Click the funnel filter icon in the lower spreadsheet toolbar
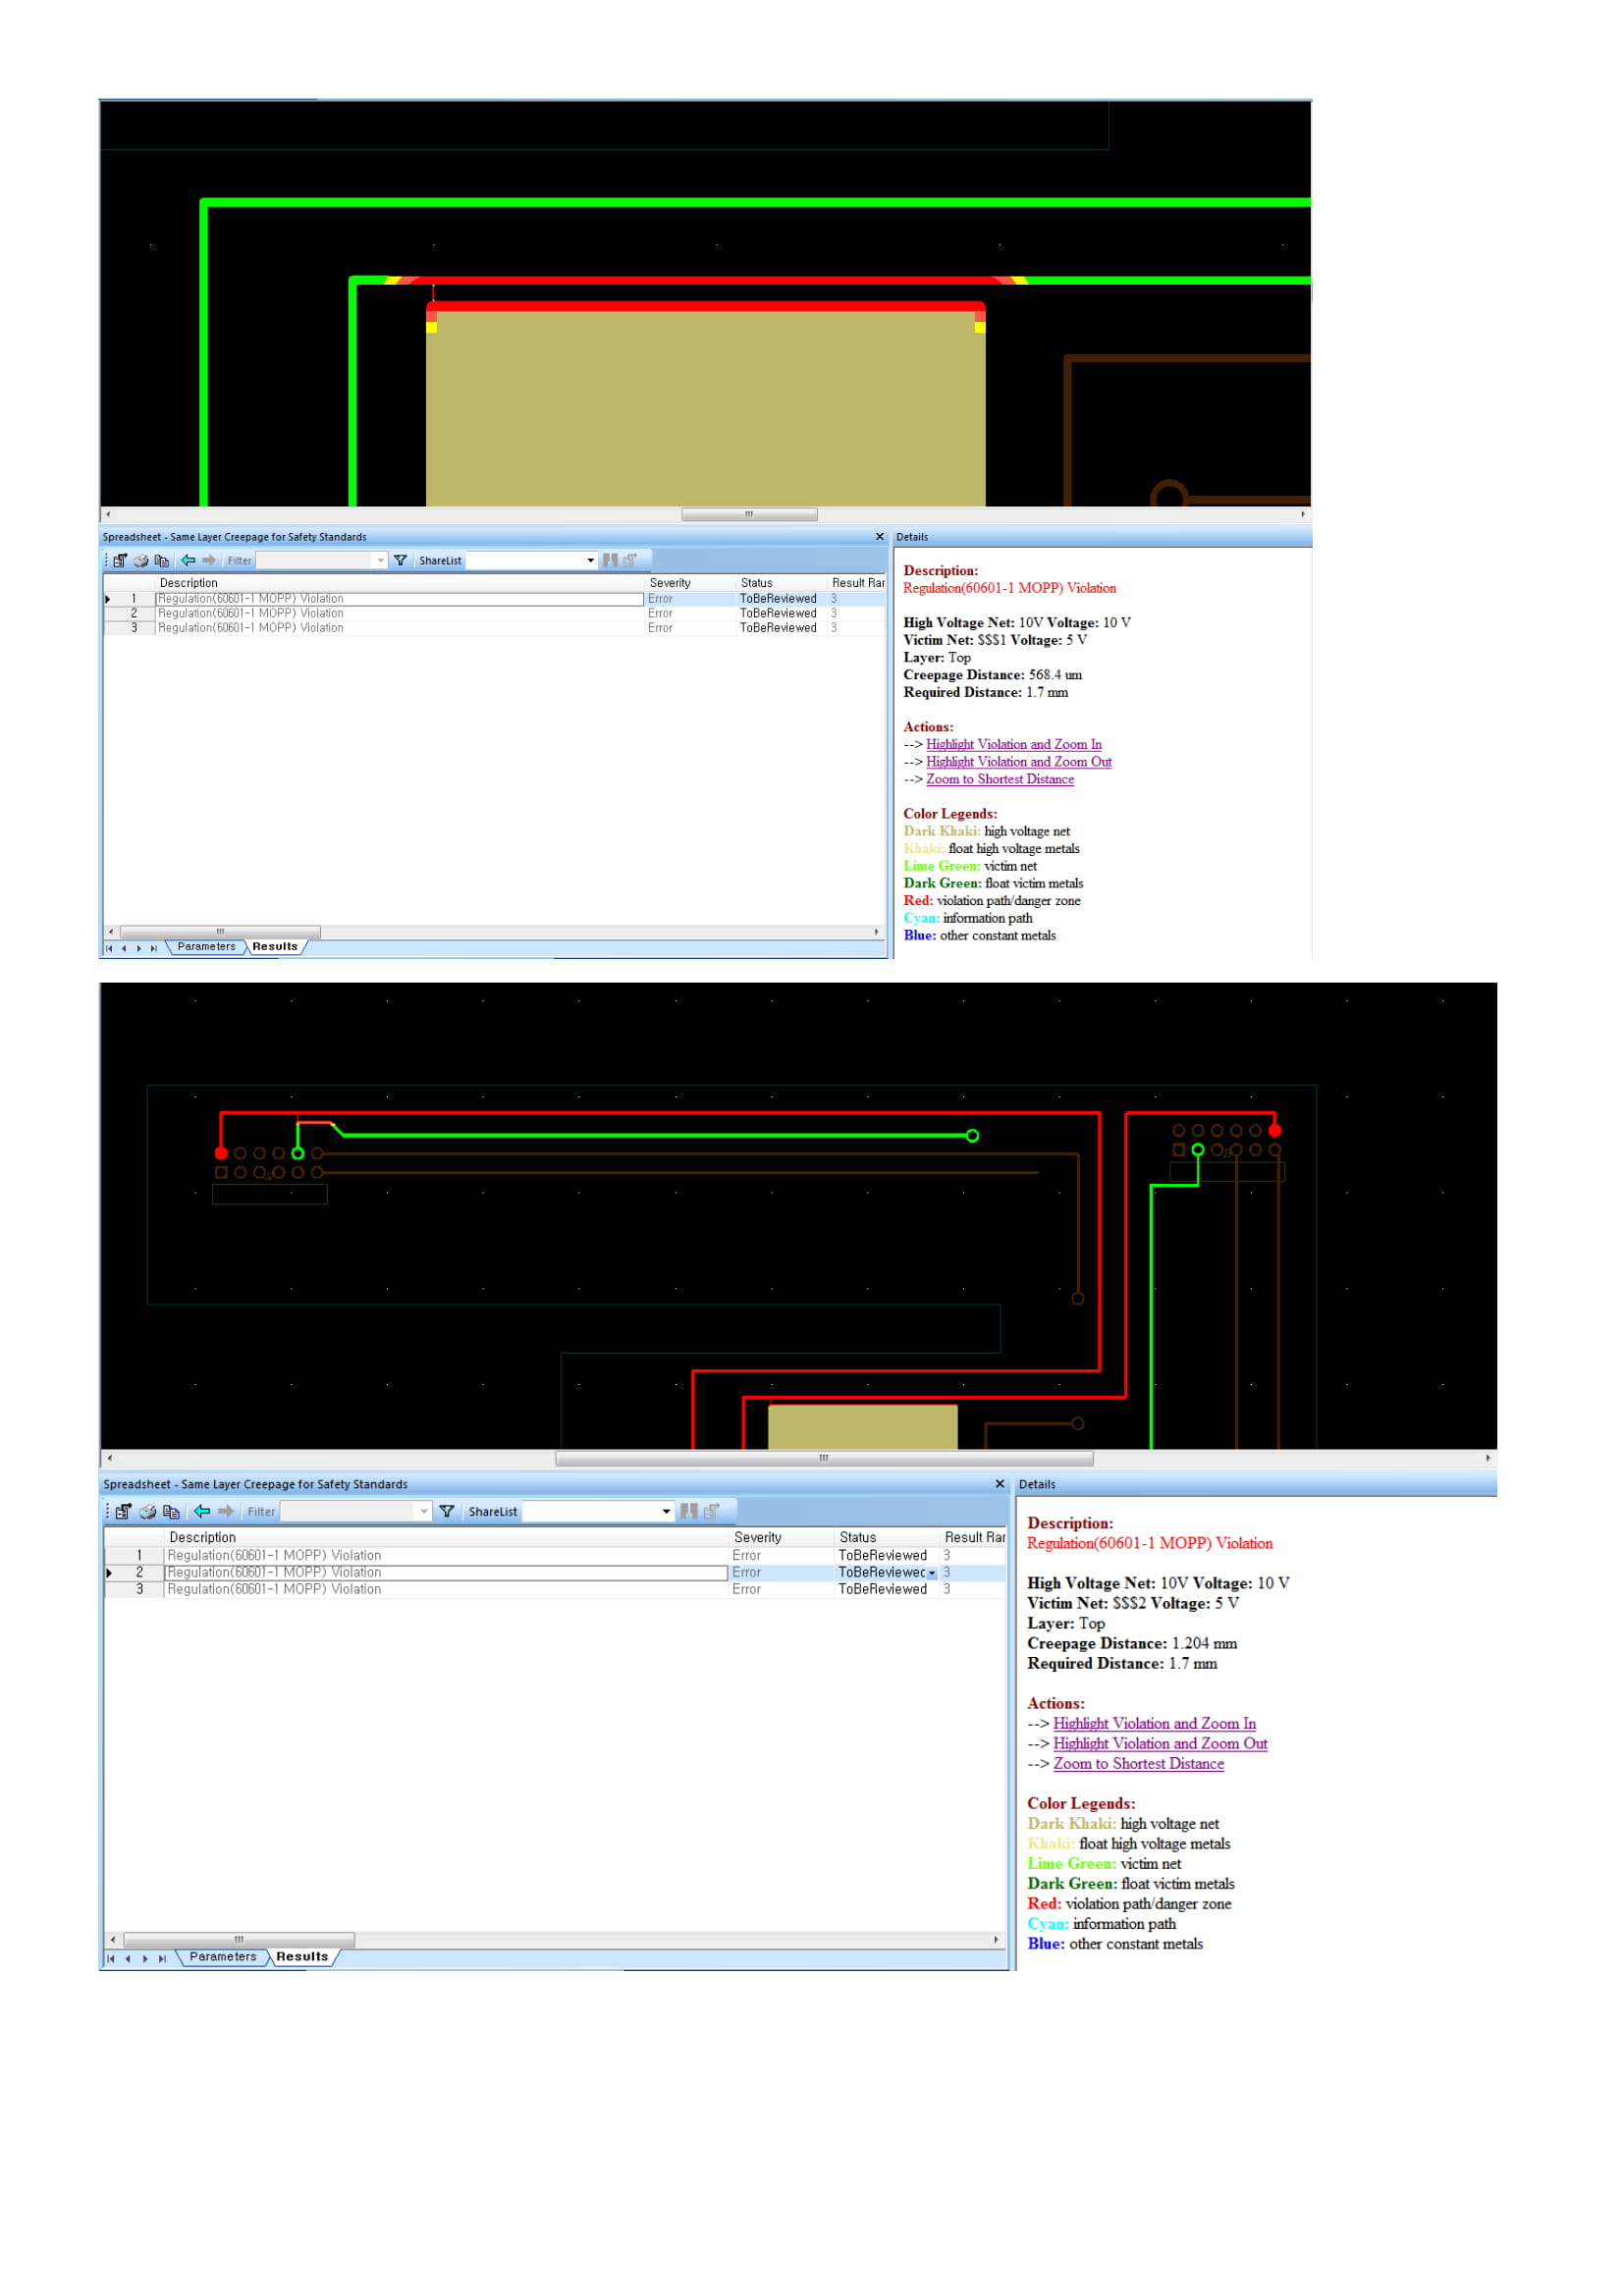This screenshot has height=2296, width=1623. click(x=447, y=1511)
